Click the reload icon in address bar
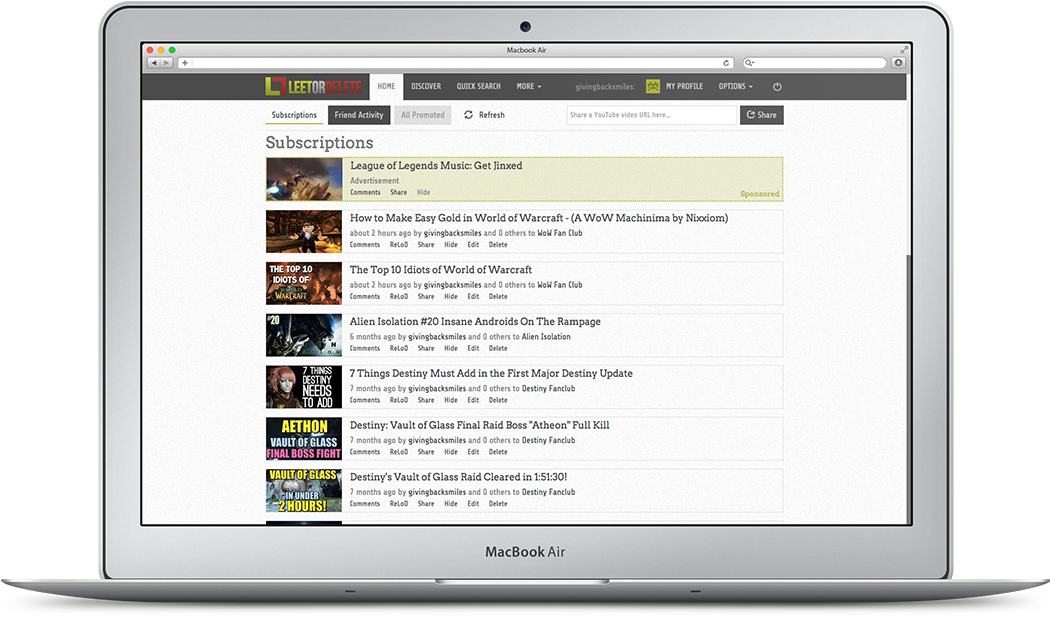Image resolution: width=1050 pixels, height=620 pixels. [x=726, y=63]
